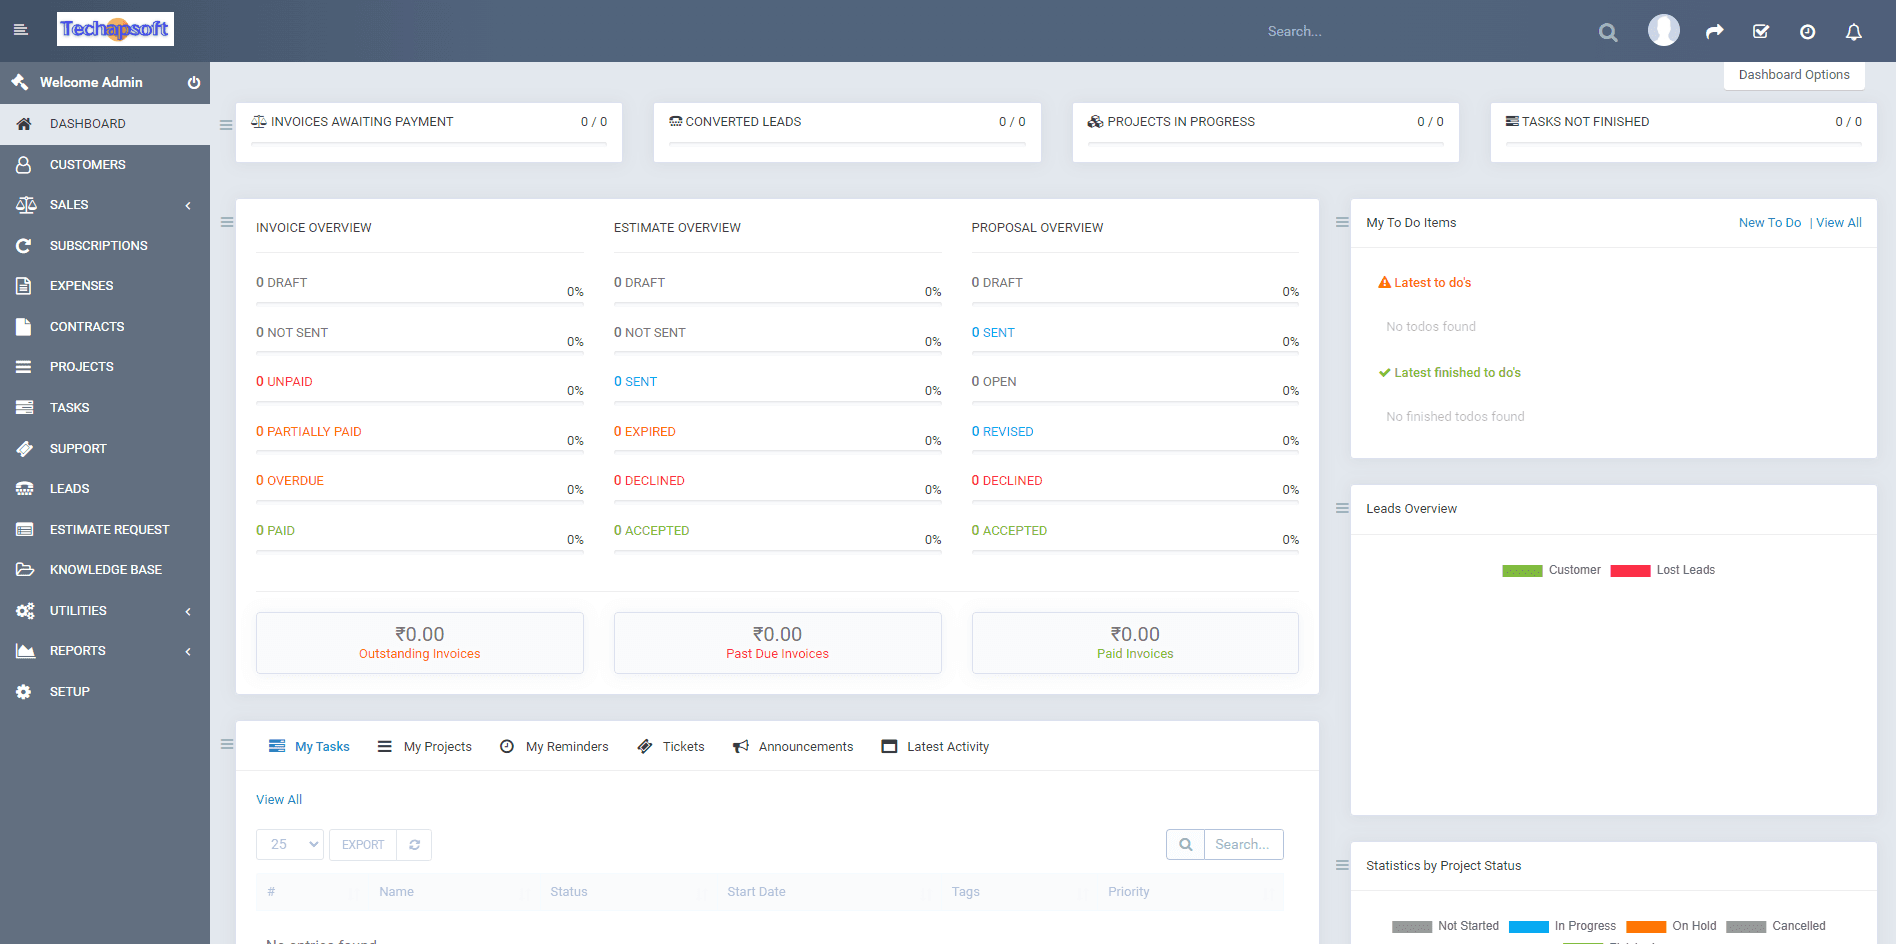
Task: Click the notifications bell icon
Action: click(x=1853, y=32)
